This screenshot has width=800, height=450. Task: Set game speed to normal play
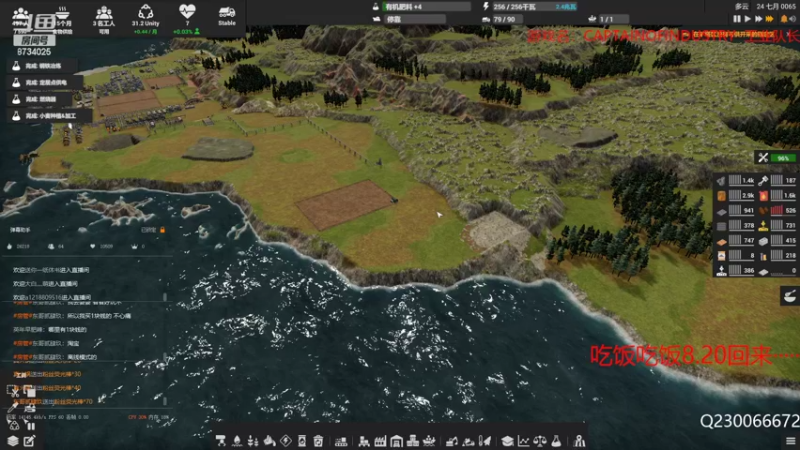coord(747,19)
